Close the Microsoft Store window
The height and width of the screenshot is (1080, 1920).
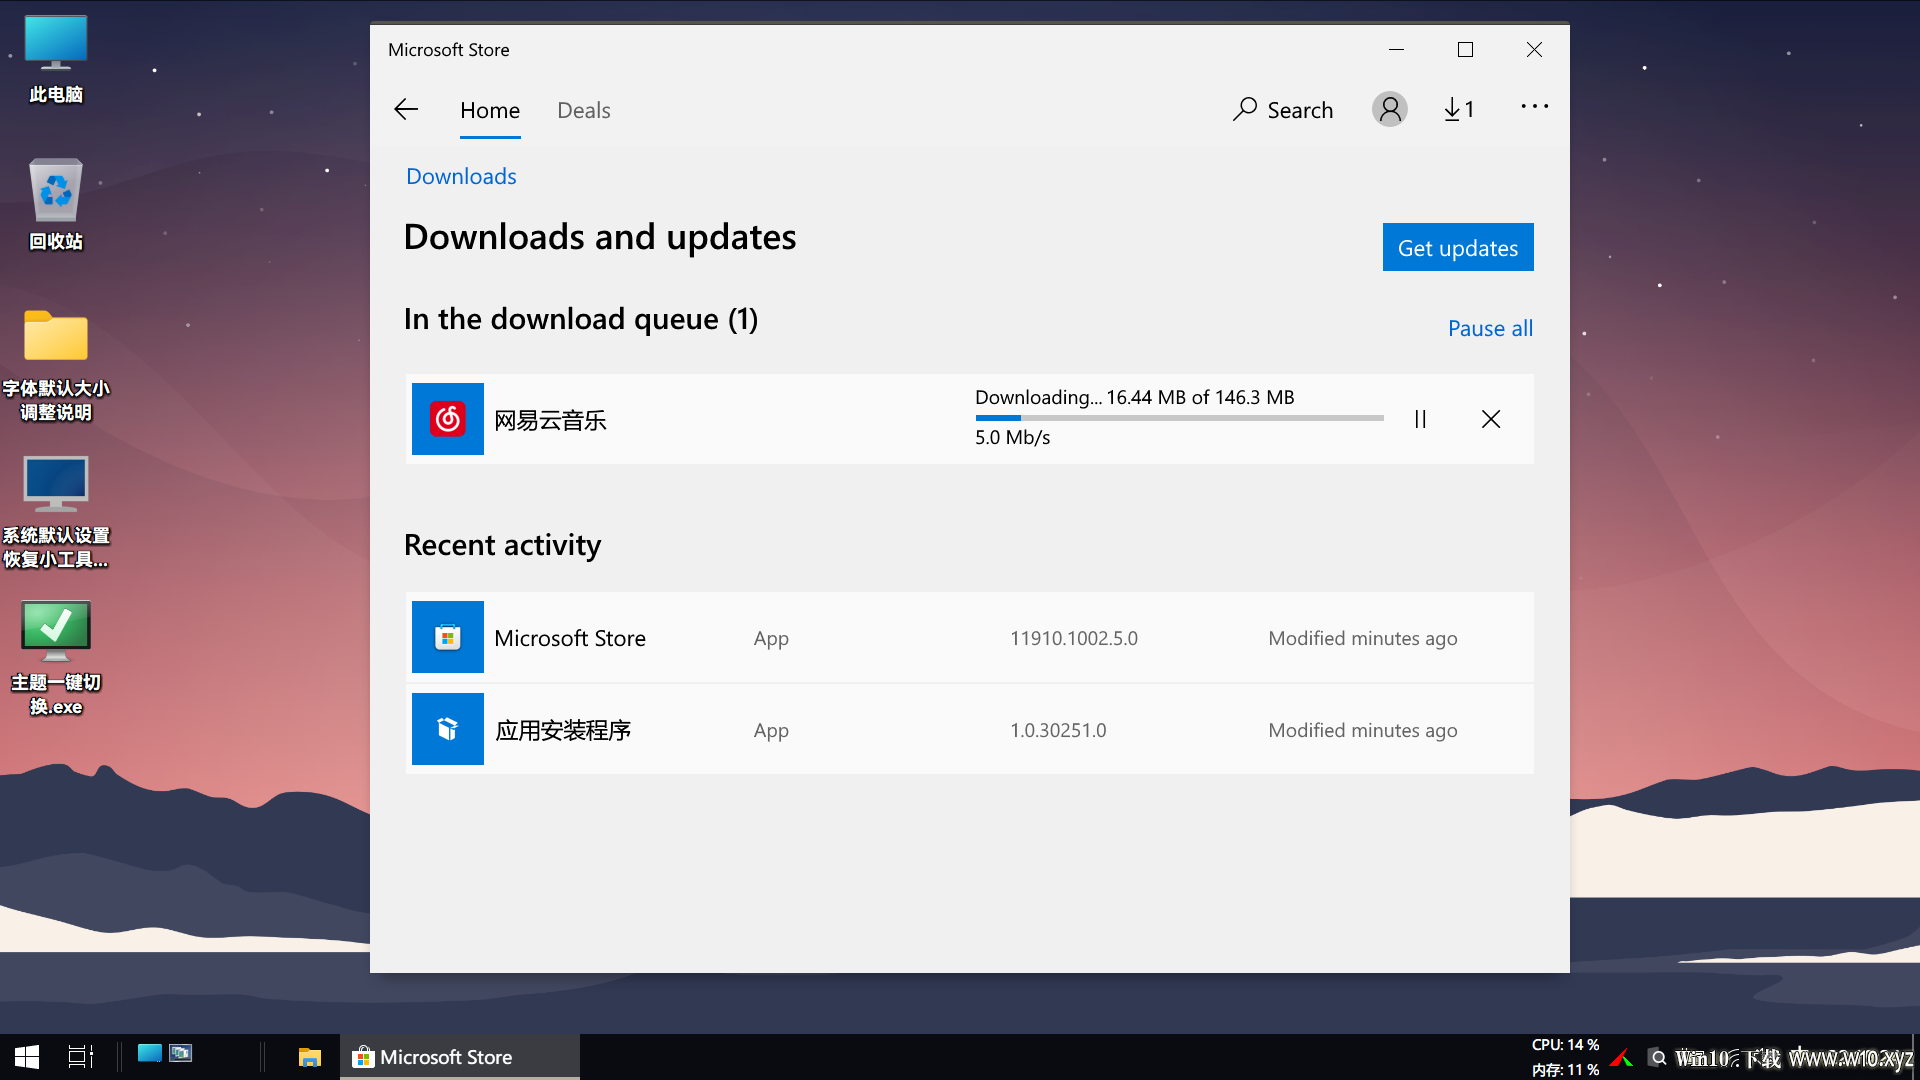click(1535, 50)
